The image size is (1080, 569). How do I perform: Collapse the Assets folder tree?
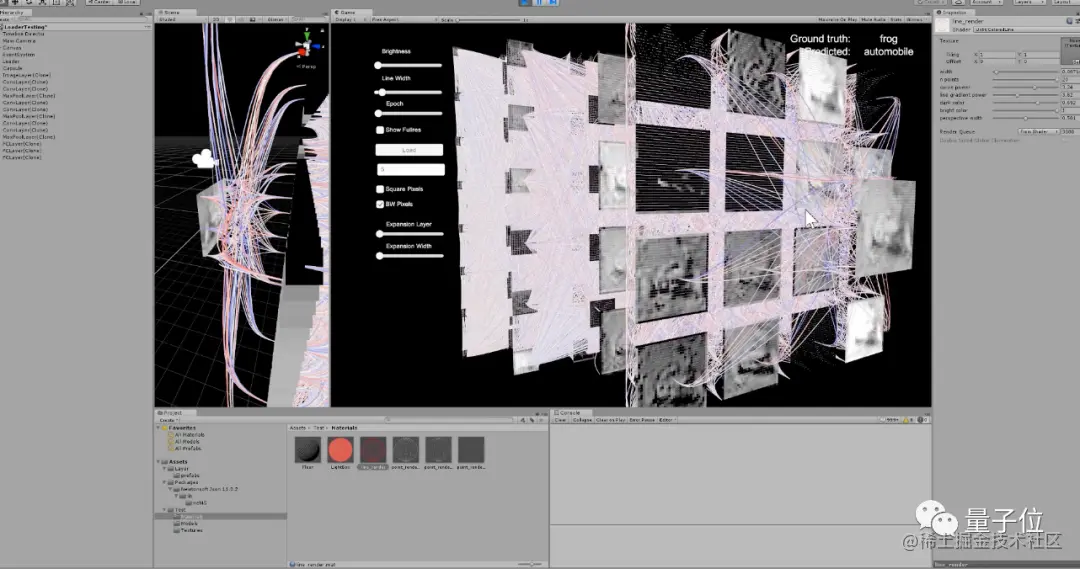[158, 462]
